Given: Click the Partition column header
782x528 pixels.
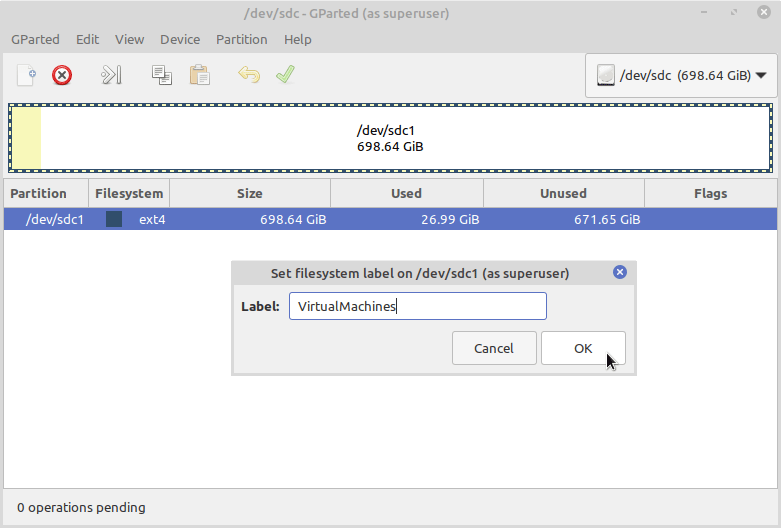Looking at the screenshot, I should coord(46,193).
